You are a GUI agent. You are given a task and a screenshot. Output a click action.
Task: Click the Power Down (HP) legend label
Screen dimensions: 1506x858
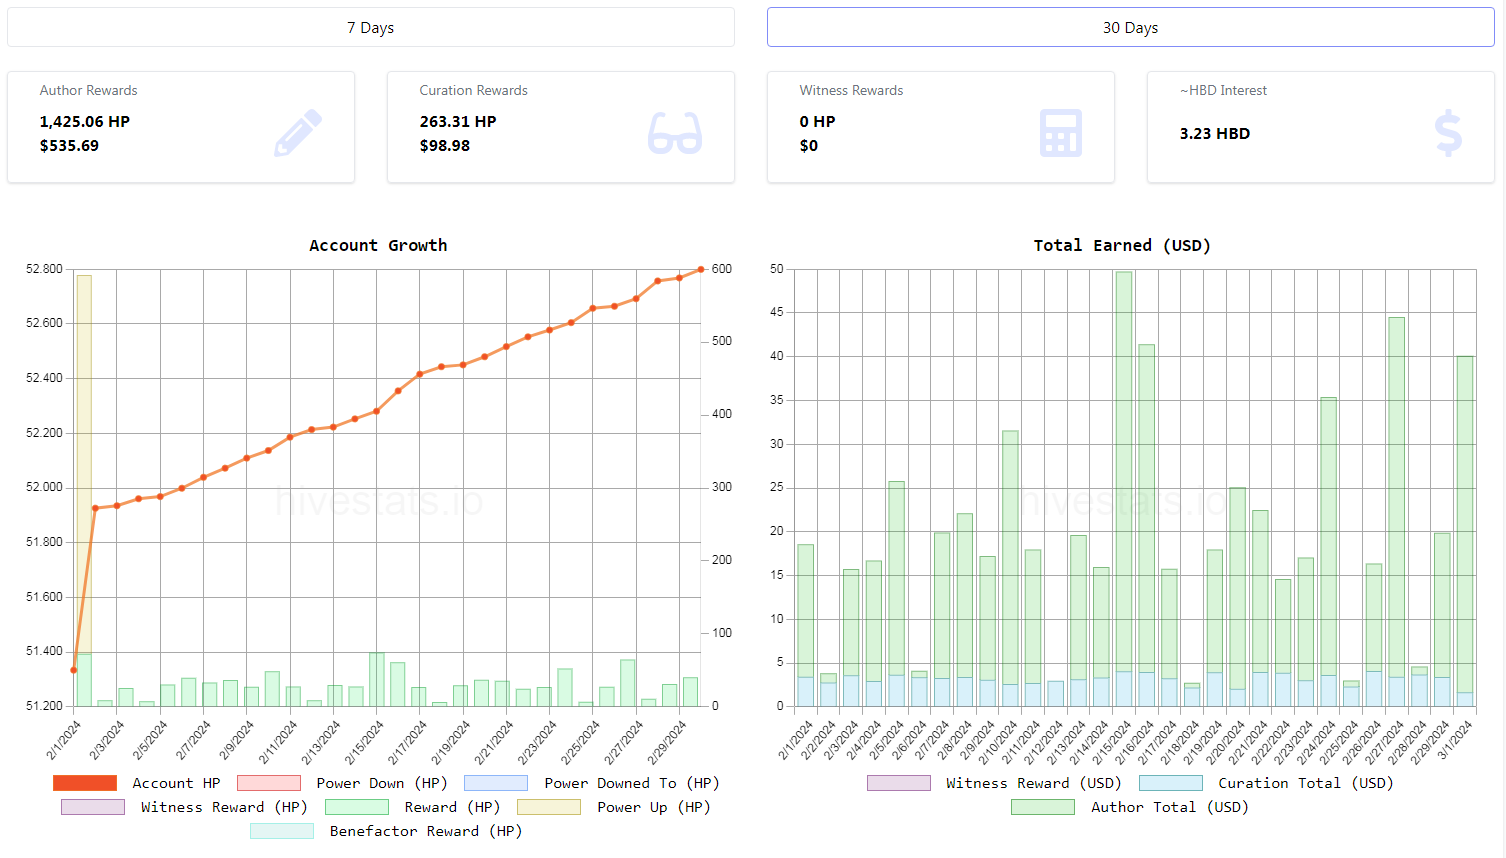[x=382, y=783]
